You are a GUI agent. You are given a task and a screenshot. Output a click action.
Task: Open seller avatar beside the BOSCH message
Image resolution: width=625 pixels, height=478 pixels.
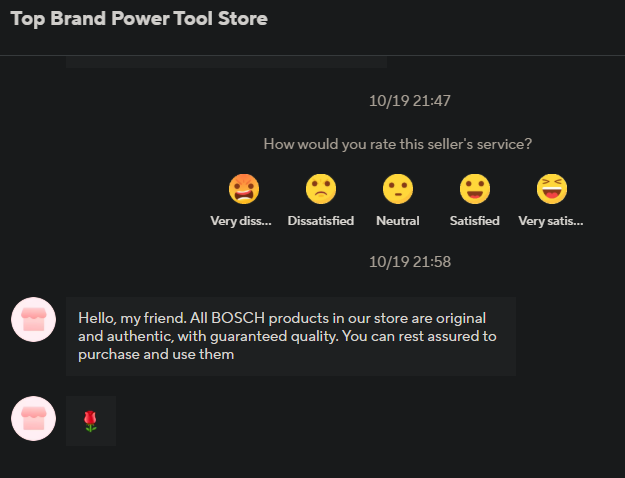pyautogui.click(x=33, y=319)
